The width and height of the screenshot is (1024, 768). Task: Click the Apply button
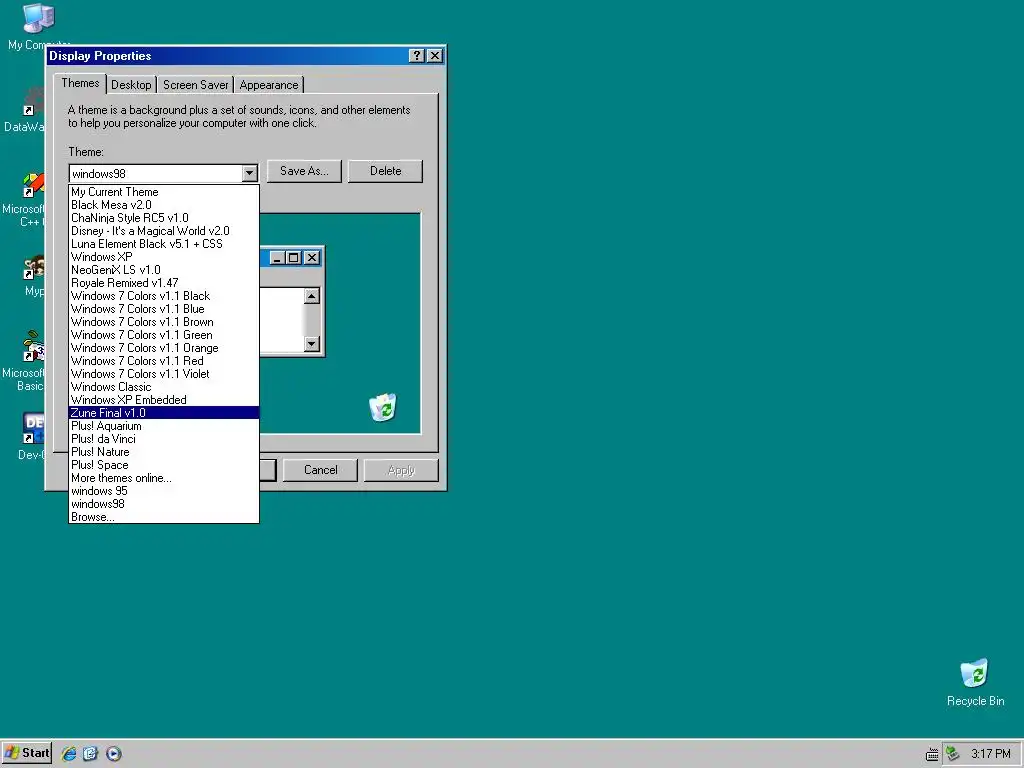[401, 470]
